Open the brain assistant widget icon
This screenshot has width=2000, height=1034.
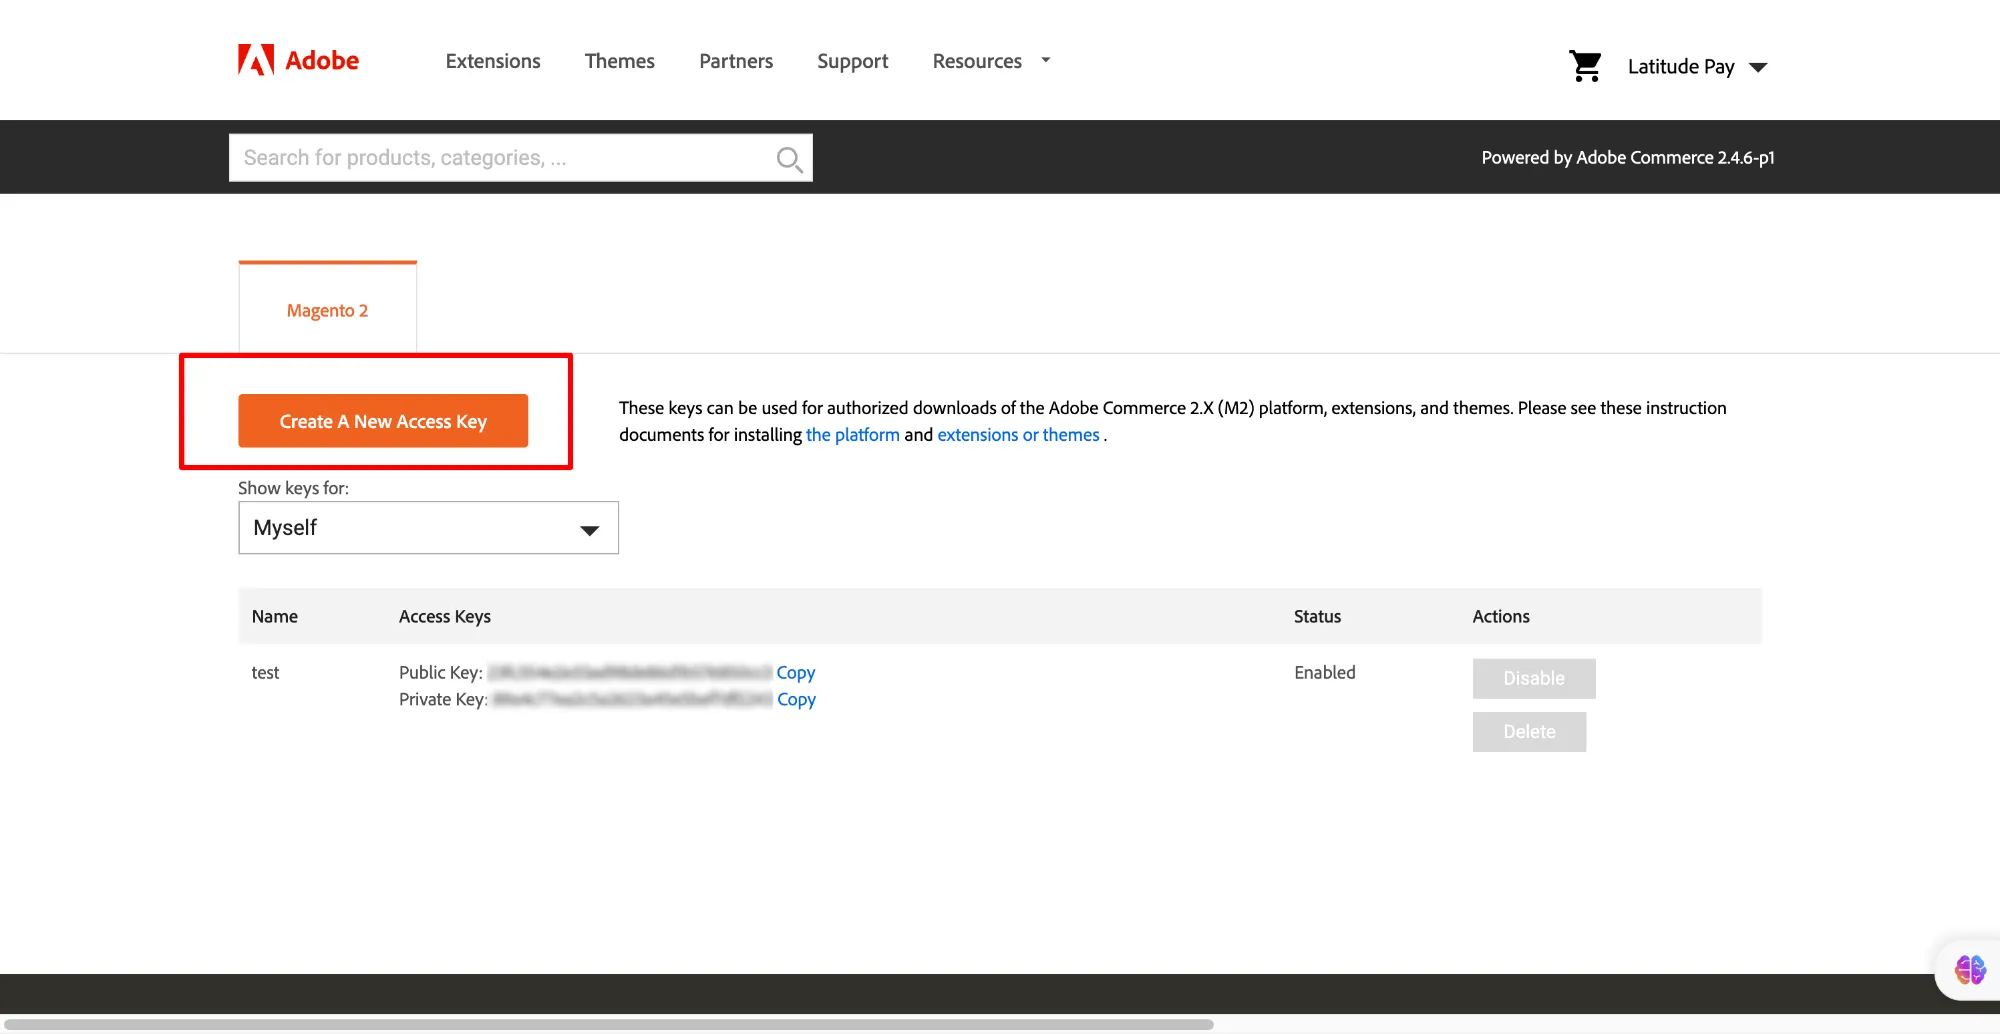(x=1970, y=969)
